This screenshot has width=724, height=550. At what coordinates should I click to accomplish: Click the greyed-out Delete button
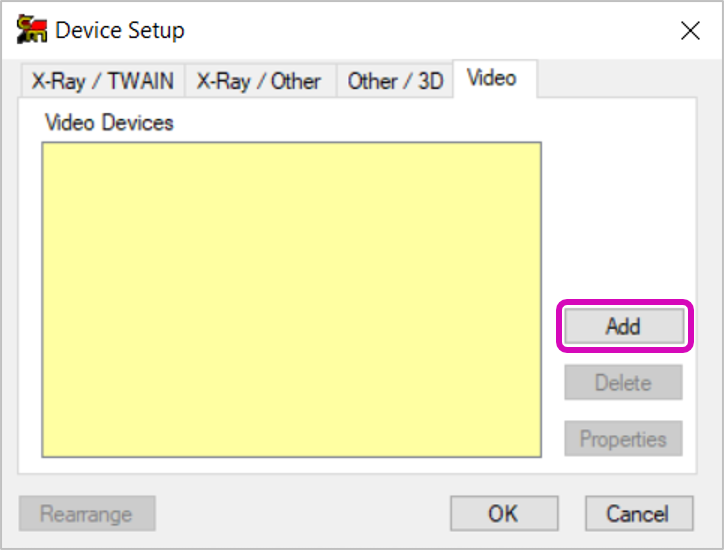[623, 382]
